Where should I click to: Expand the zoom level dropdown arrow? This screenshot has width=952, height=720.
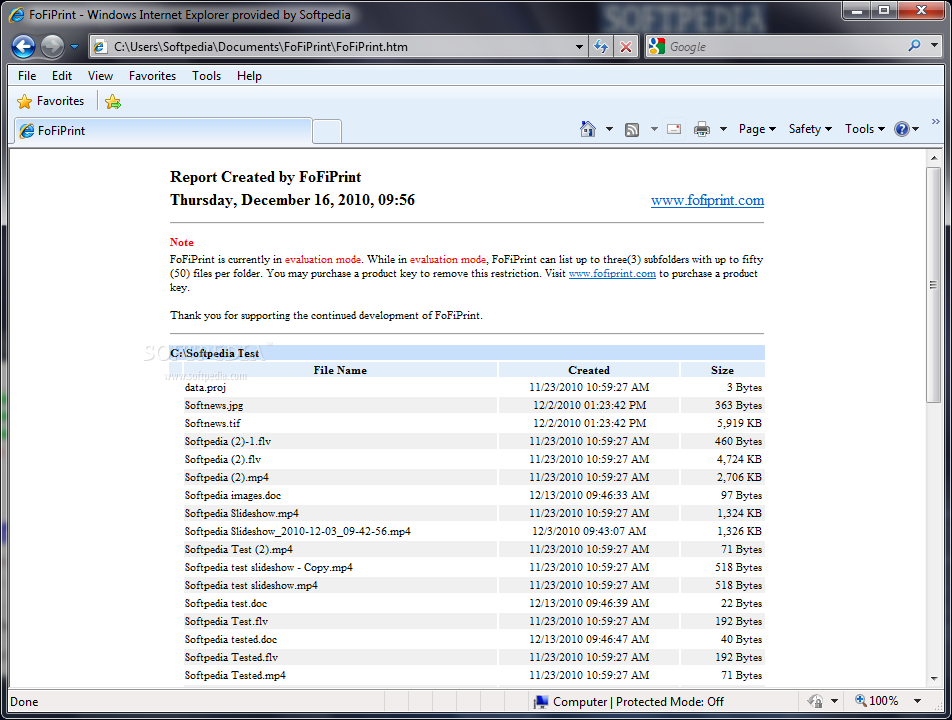pos(917,701)
